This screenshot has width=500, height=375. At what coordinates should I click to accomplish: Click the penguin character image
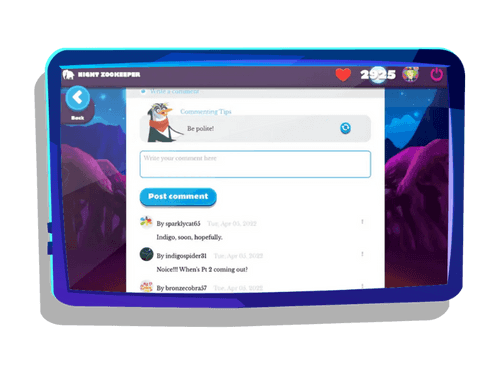coord(163,122)
